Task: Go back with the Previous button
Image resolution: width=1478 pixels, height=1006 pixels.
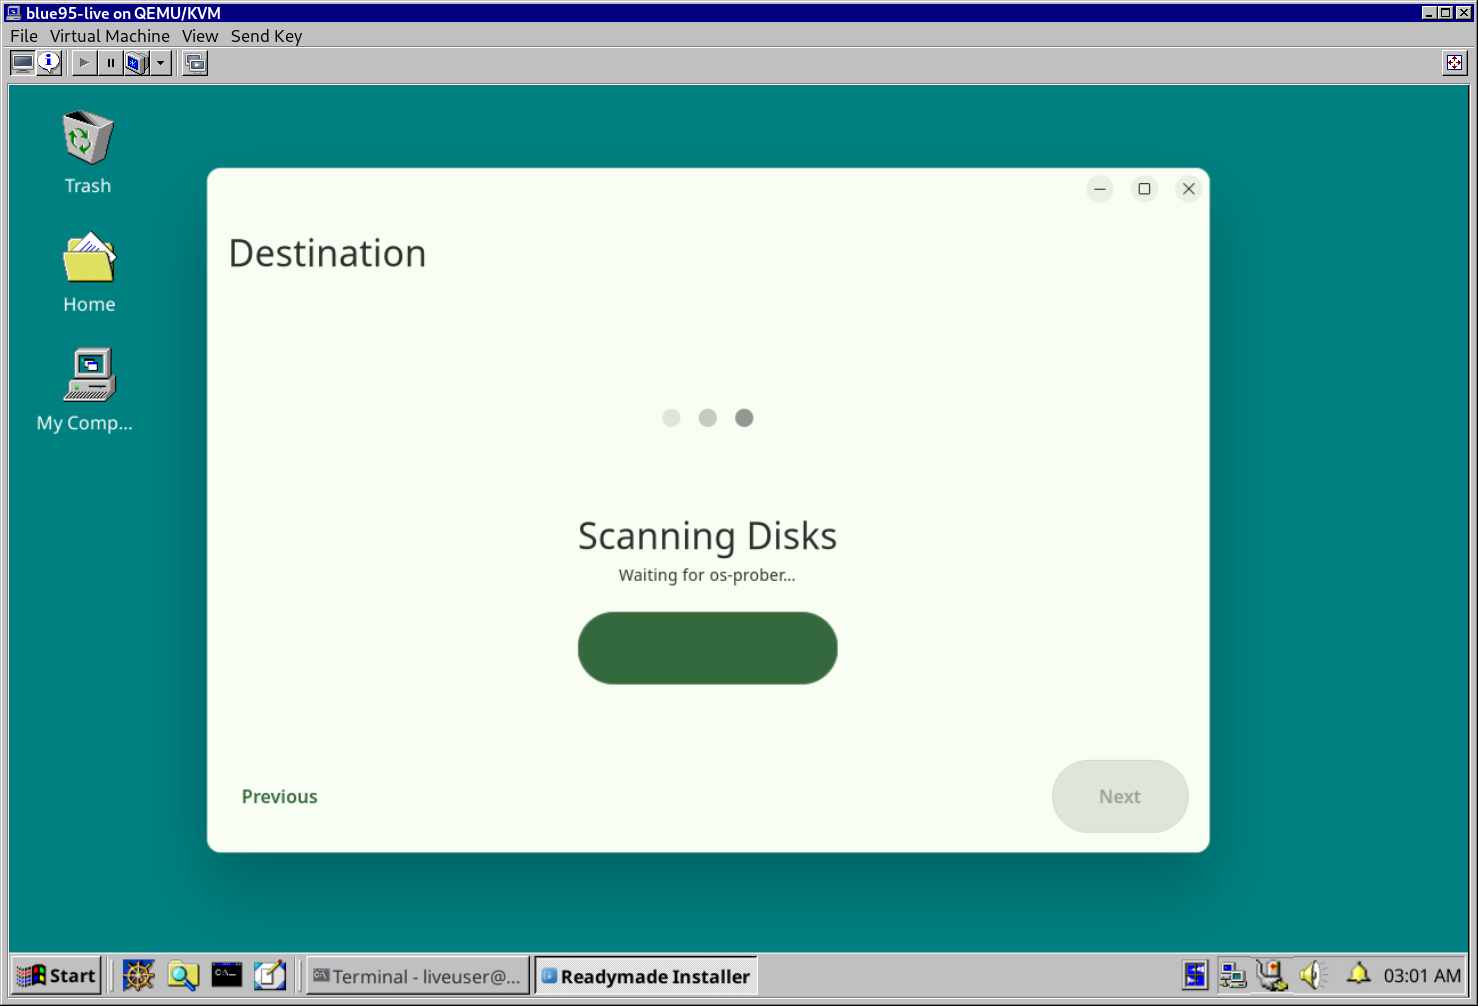Action: pos(280,797)
